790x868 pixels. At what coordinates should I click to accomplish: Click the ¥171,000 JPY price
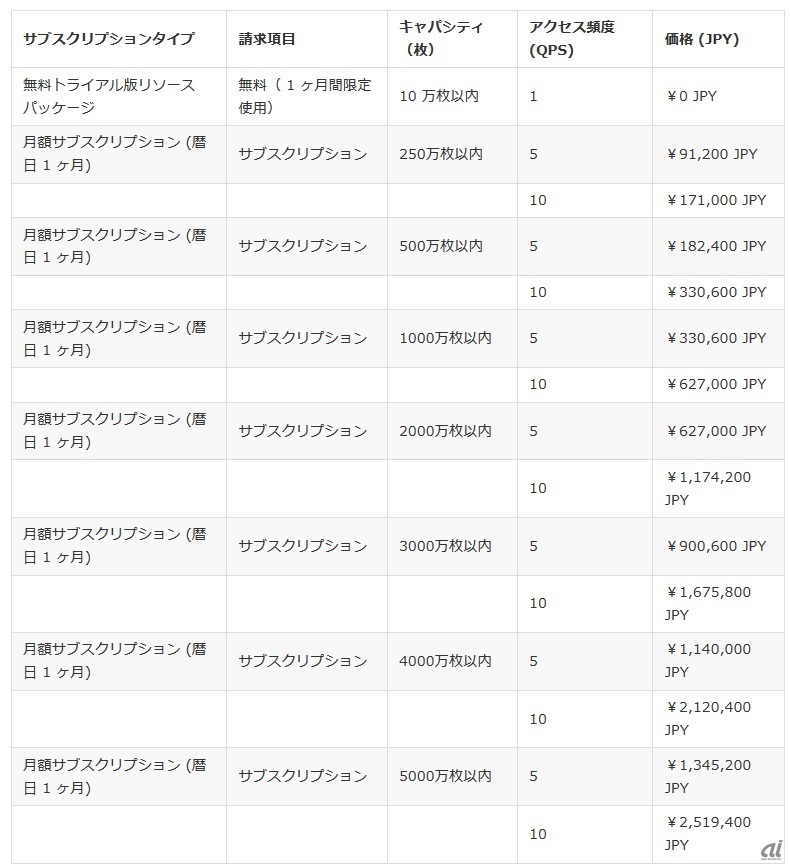tap(715, 200)
